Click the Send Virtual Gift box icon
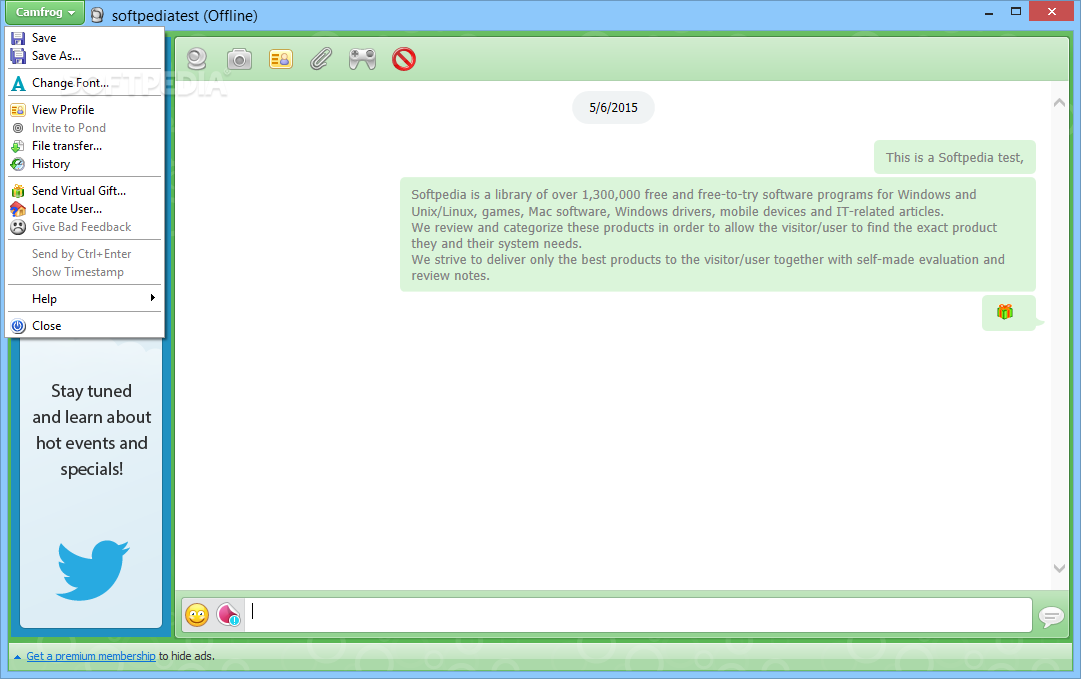Image resolution: width=1081 pixels, height=679 pixels. (x=18, y=191)
